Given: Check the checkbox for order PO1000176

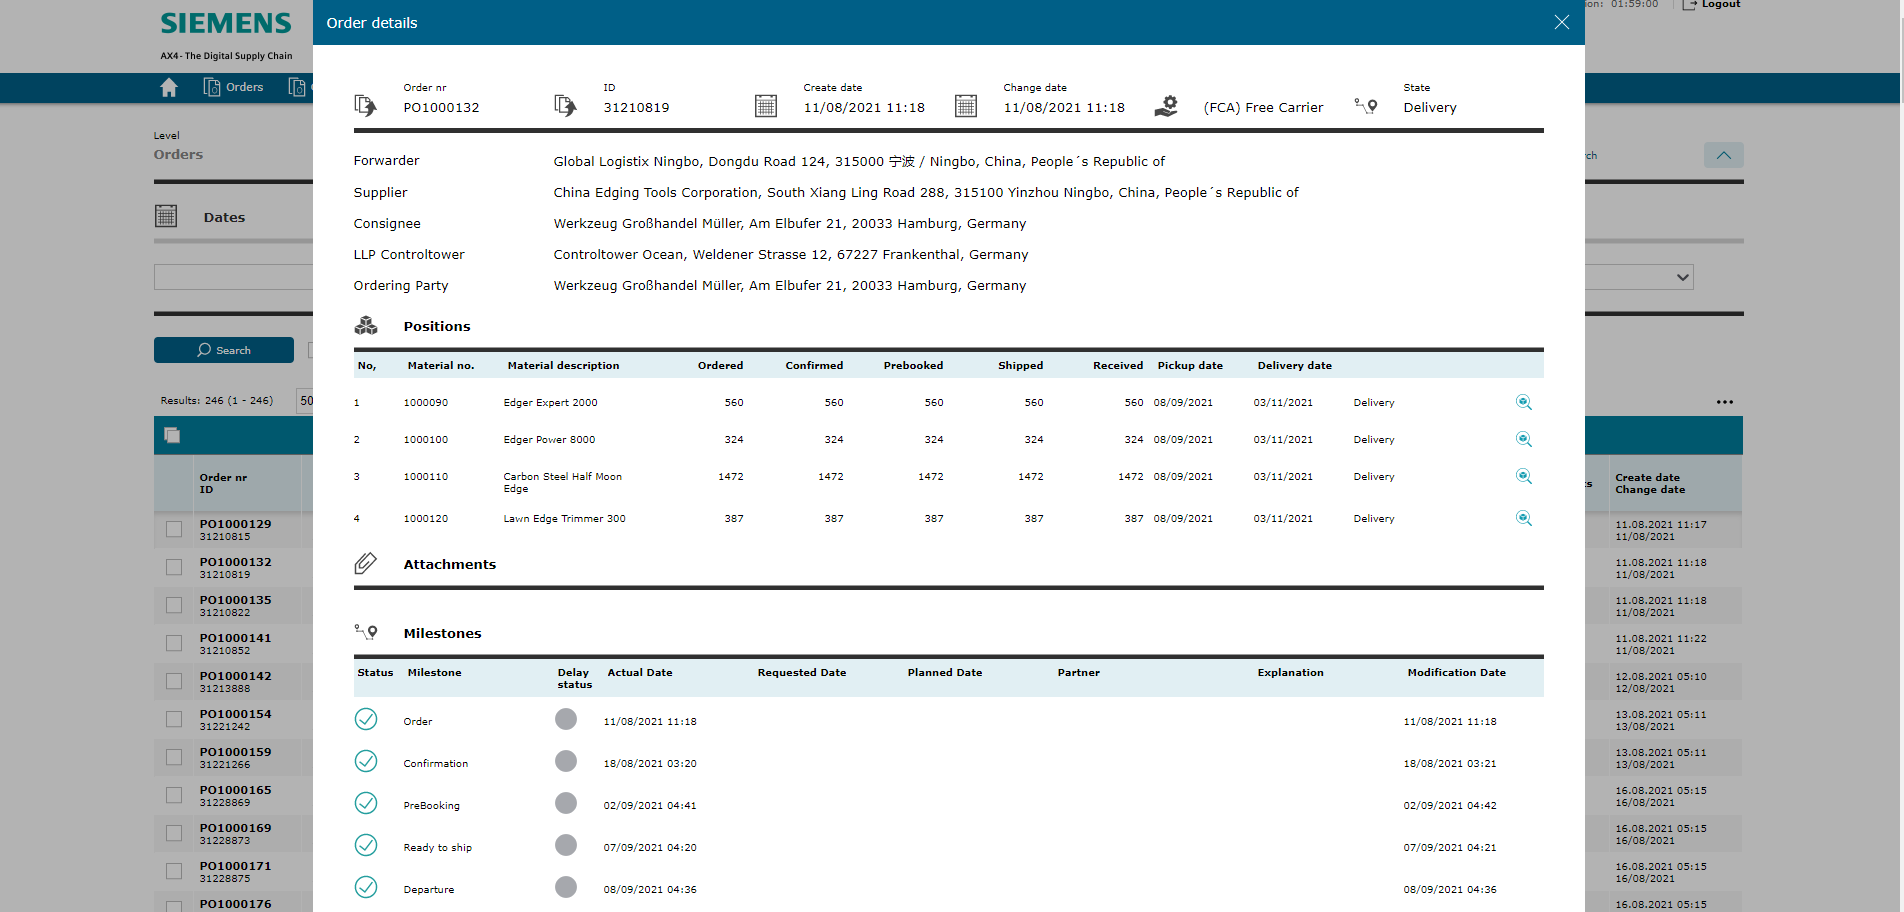Looking at the screenshot, I should [172, 908].
